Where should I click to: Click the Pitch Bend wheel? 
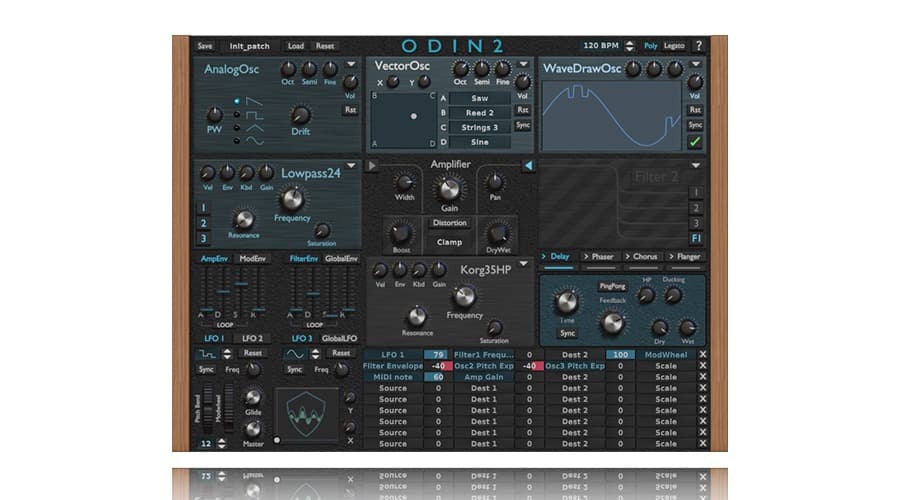point(207,409)
